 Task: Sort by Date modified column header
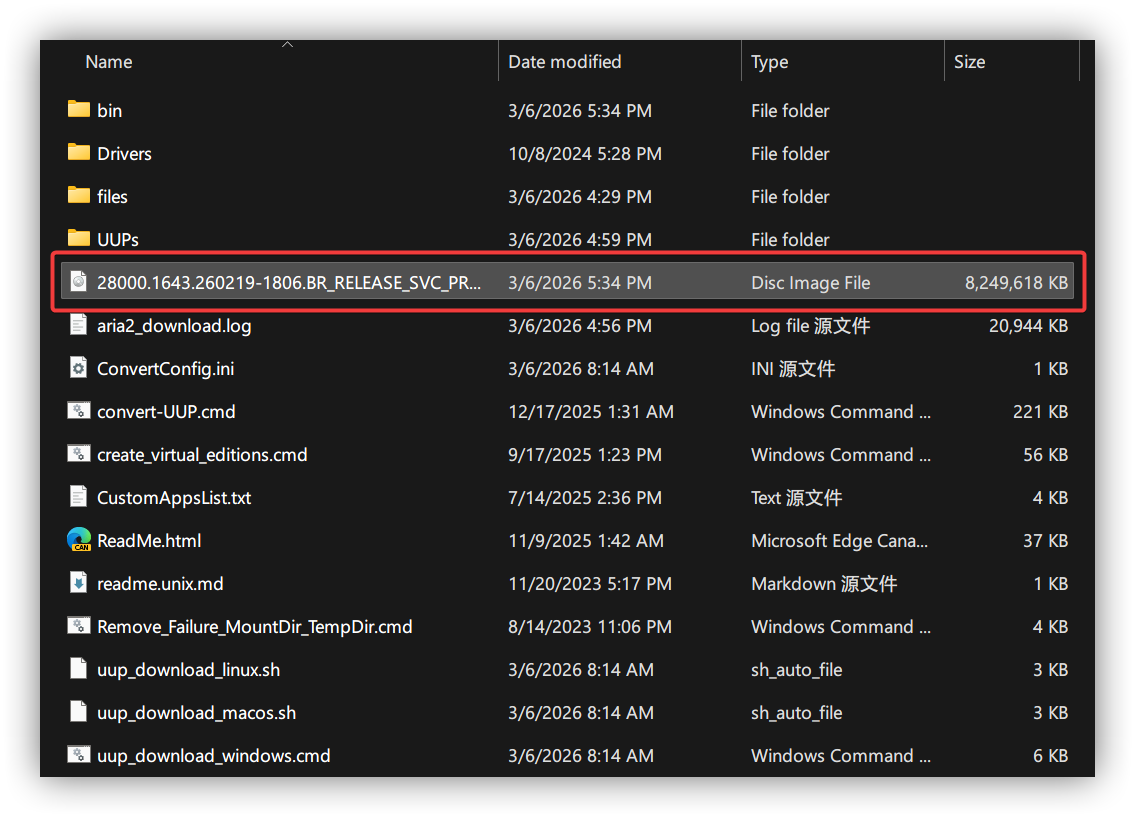[x=564, y=62]
